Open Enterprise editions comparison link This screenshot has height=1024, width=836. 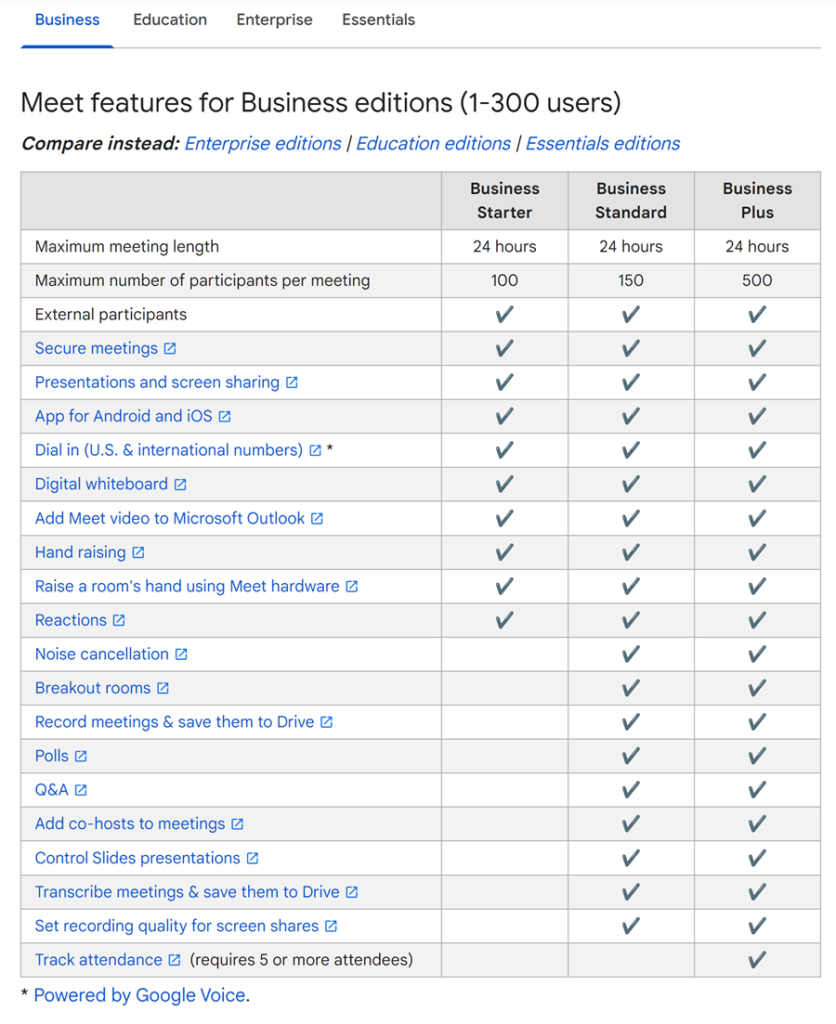[x=263, y=144]
